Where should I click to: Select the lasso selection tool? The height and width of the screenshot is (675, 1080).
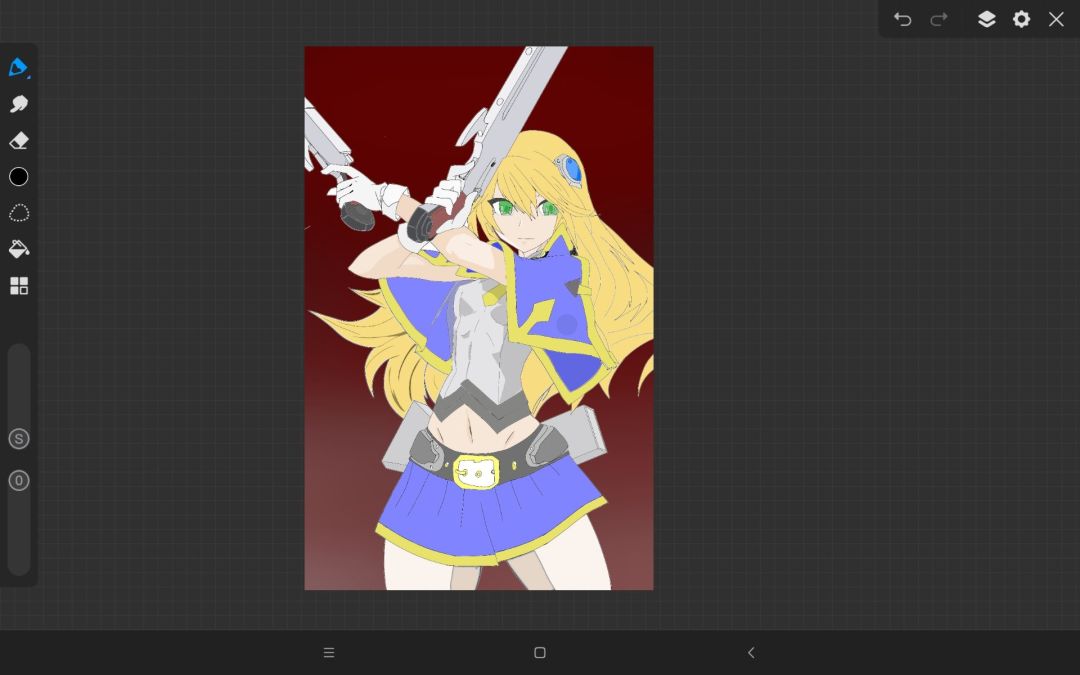click(x=19, y=213)
